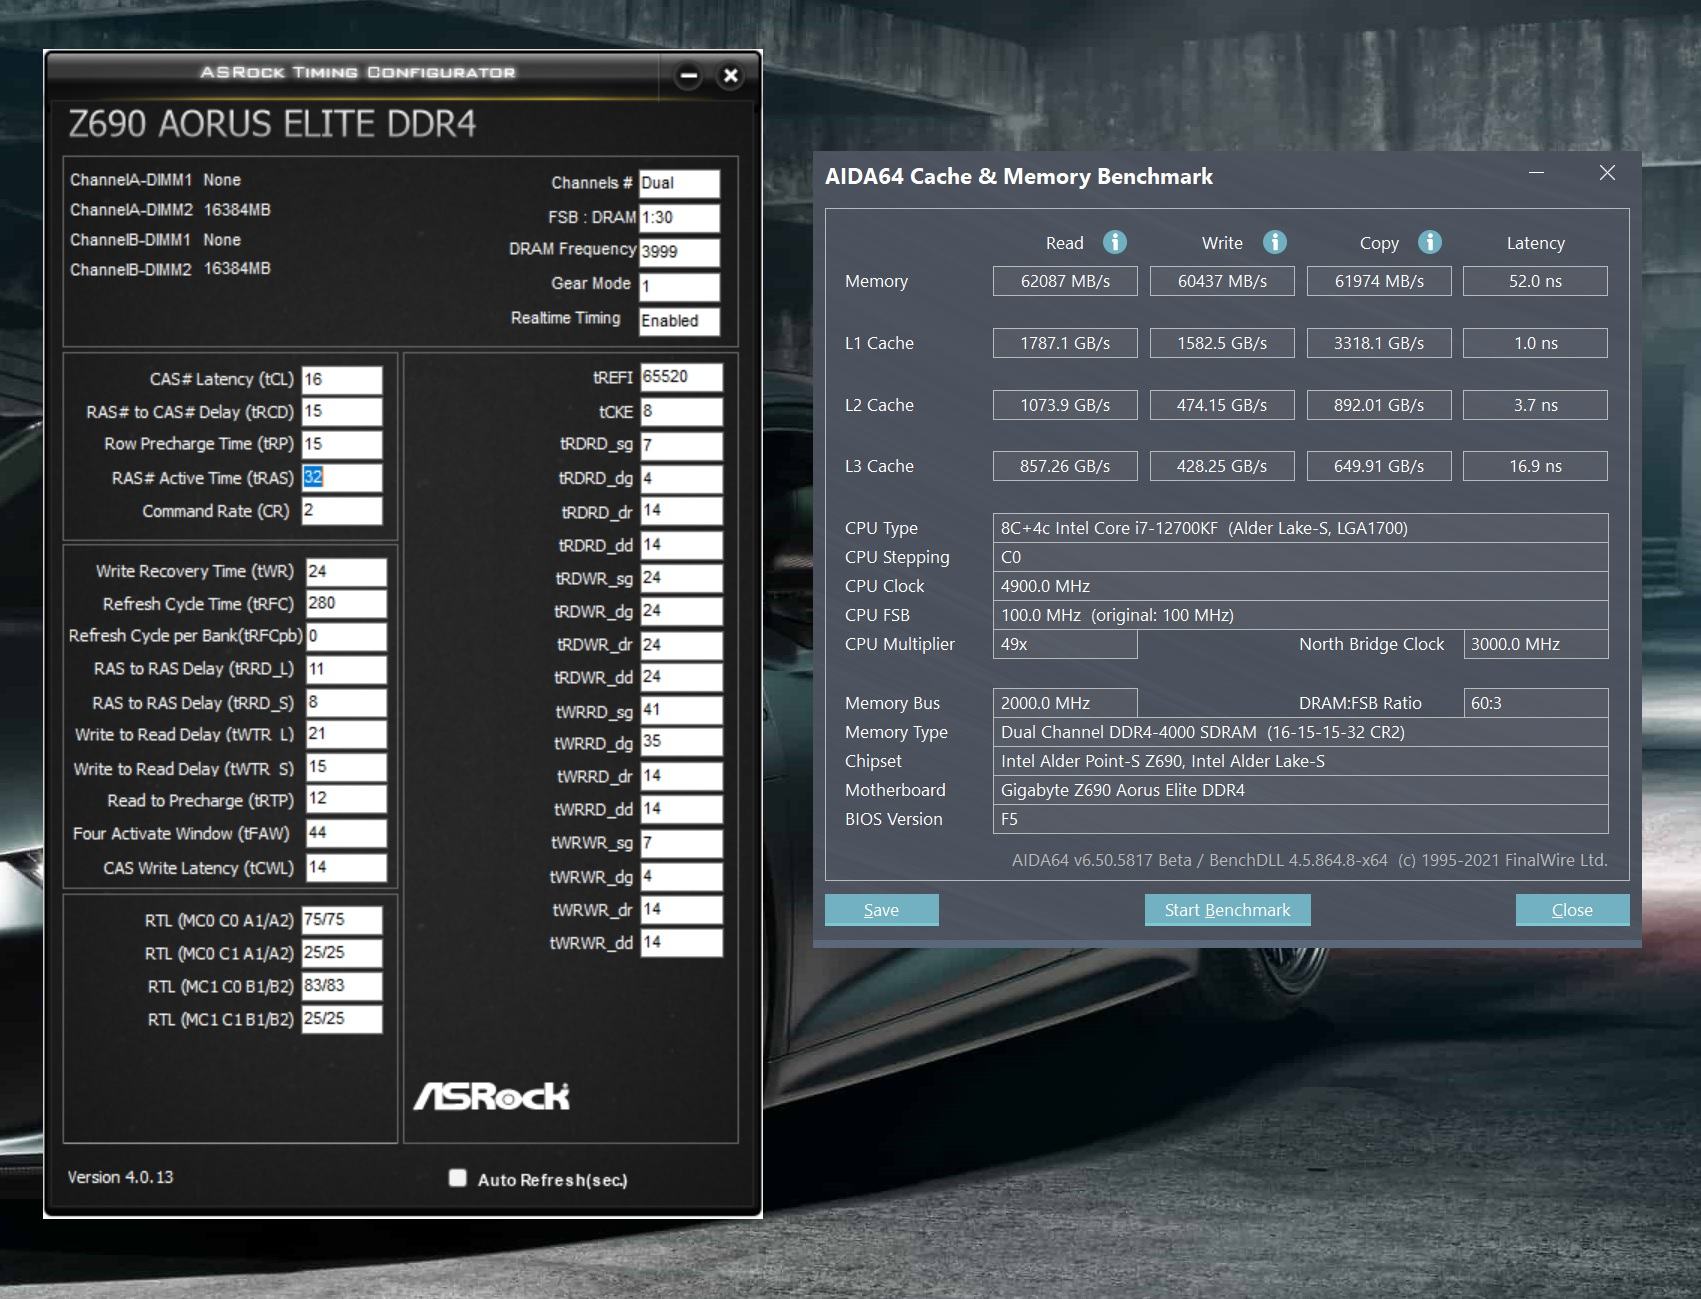Click the Motherboard value Gigabyte Z690 Aorus Elite
The image size is (1701, 1299).
pyautogui.click(x=1300, y=790)
